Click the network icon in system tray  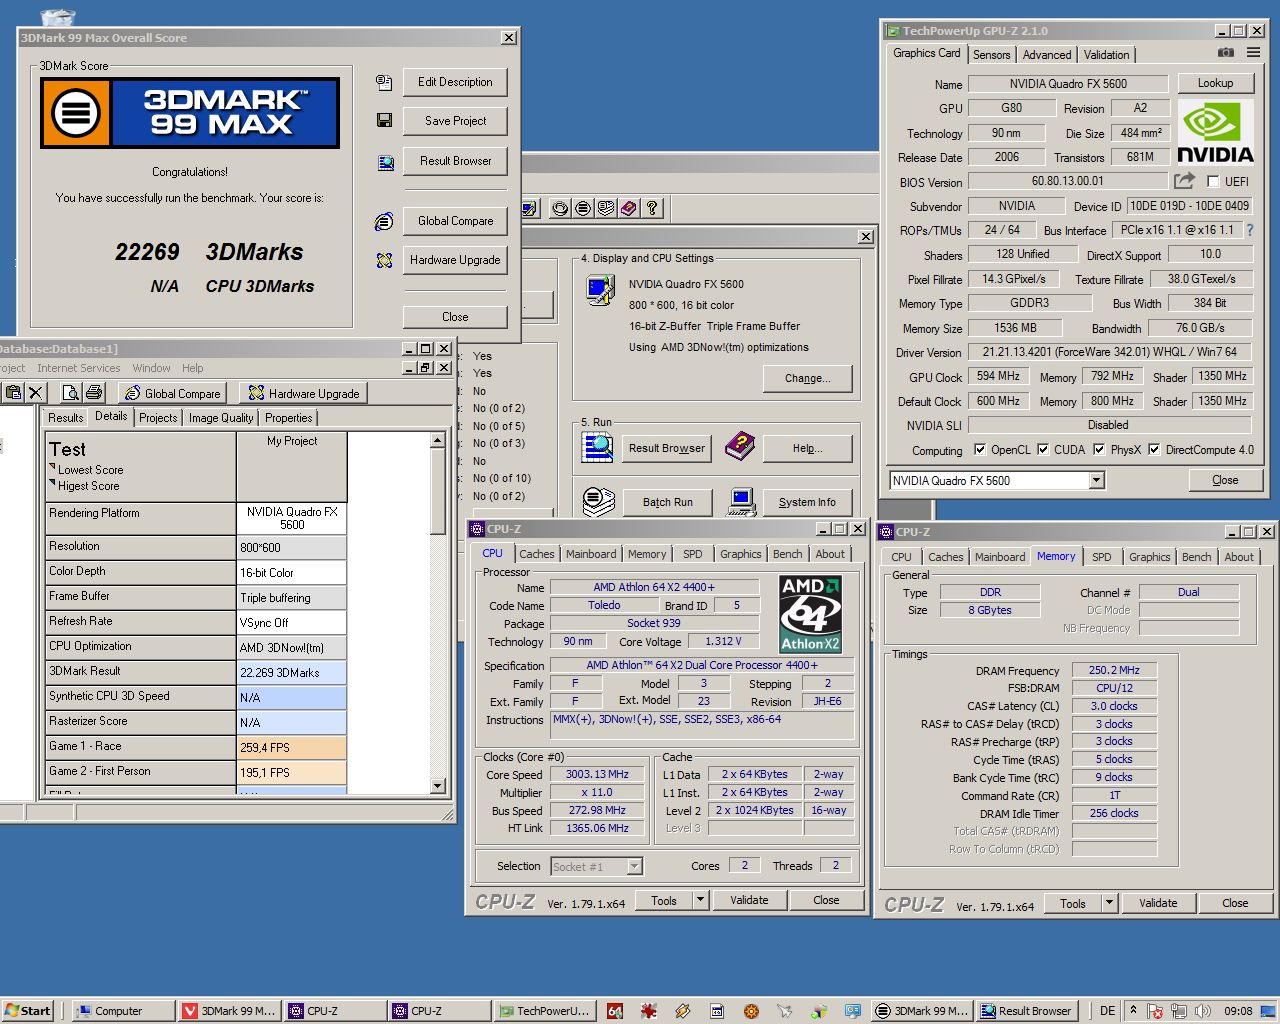[1179, 1011]
